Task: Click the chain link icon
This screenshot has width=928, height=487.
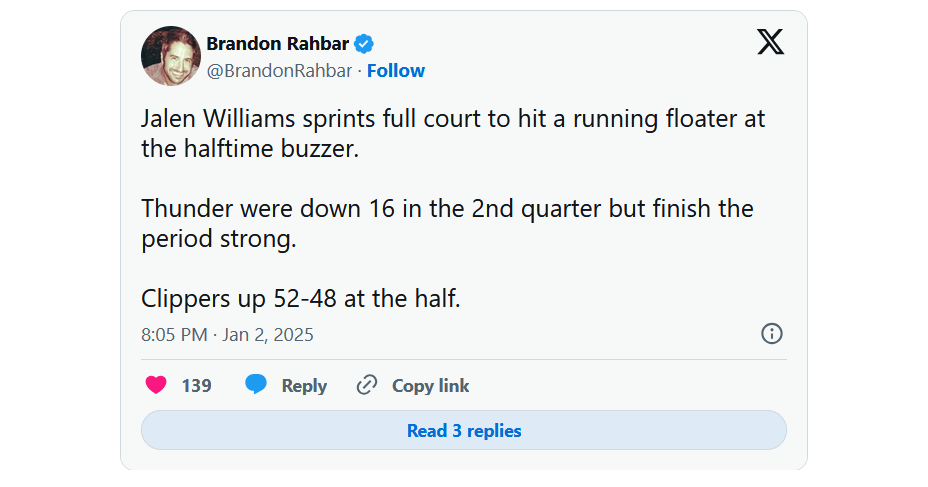Action: click(x=367, y=385)
